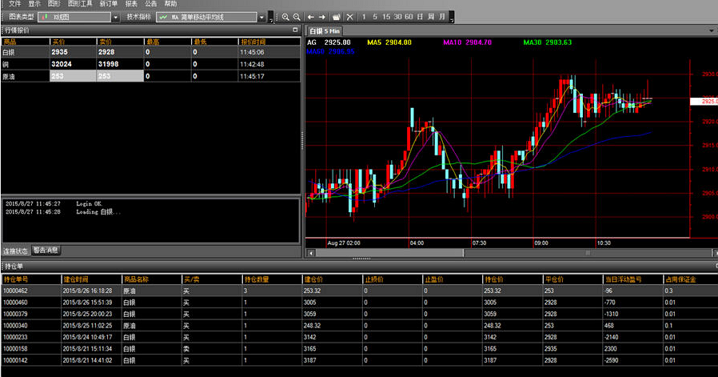Switch to the 警告消息 tab
Image resolution: width=718 pixels, height=377 pixels.
tap(46, 250)
